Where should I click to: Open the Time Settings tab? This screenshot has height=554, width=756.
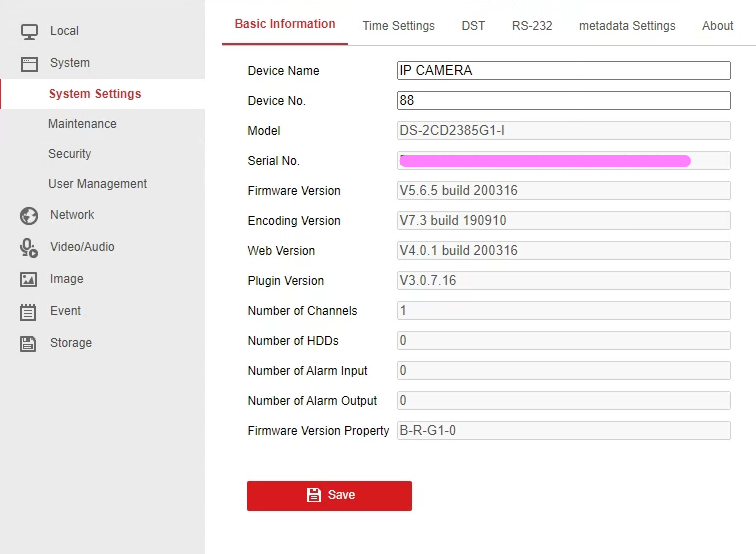pyautogui.click(x=398, y=26)
